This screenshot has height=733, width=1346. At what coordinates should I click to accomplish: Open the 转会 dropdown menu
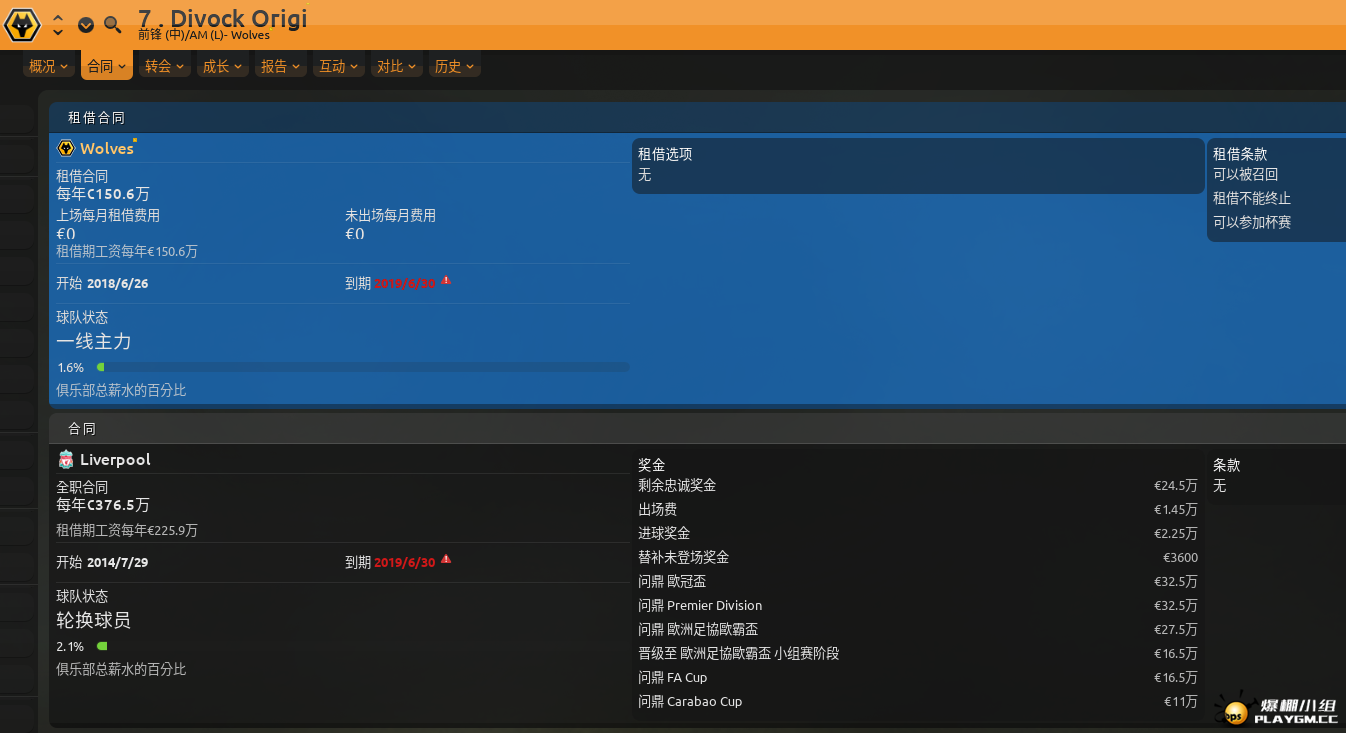click(x=165, y=67)
